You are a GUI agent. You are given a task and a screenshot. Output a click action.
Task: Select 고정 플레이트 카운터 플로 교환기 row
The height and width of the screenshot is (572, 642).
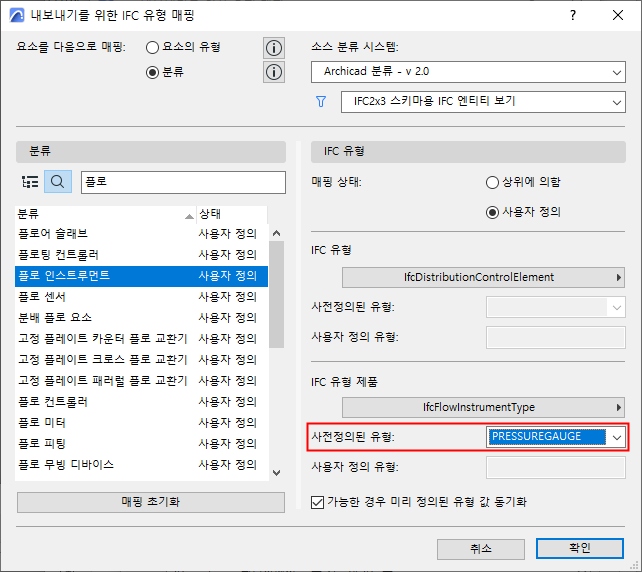(x=142, y=339)
